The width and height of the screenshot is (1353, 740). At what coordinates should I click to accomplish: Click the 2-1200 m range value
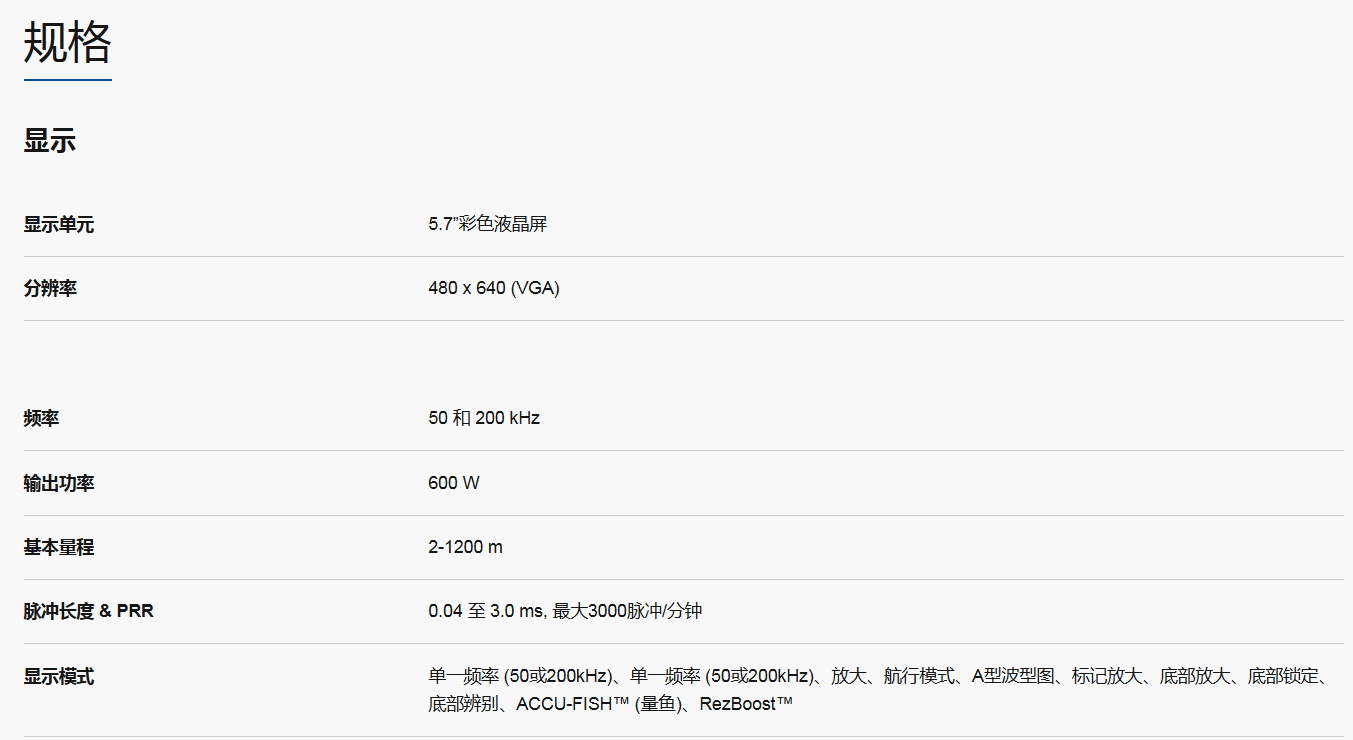(465, 547)
